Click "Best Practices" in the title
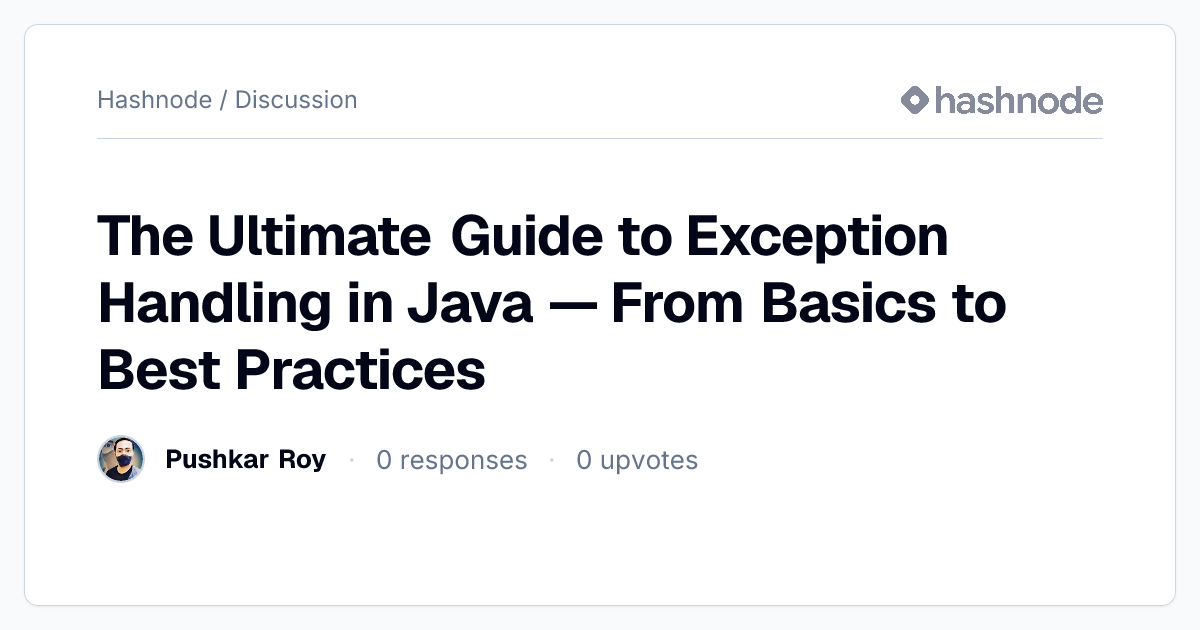This screenshot has width=1200, height=630. point(291,369)
